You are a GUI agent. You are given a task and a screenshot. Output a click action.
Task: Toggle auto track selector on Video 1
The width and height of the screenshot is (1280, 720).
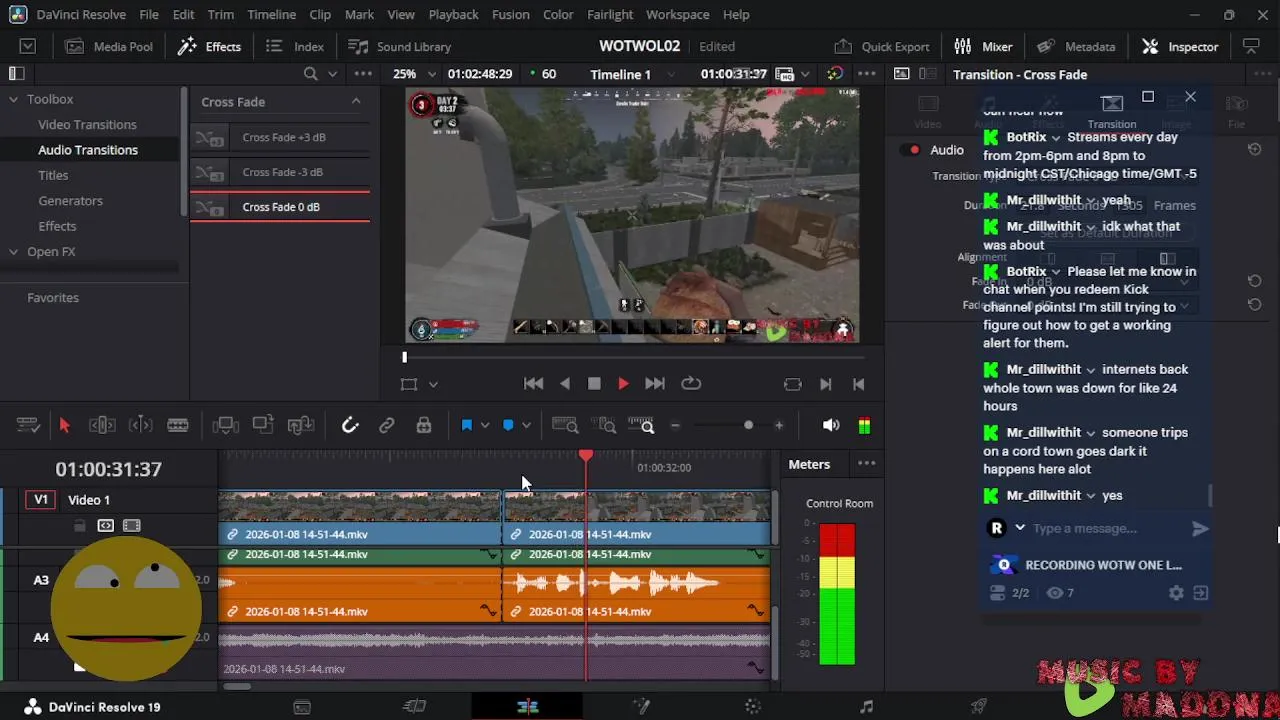point(106,526)
